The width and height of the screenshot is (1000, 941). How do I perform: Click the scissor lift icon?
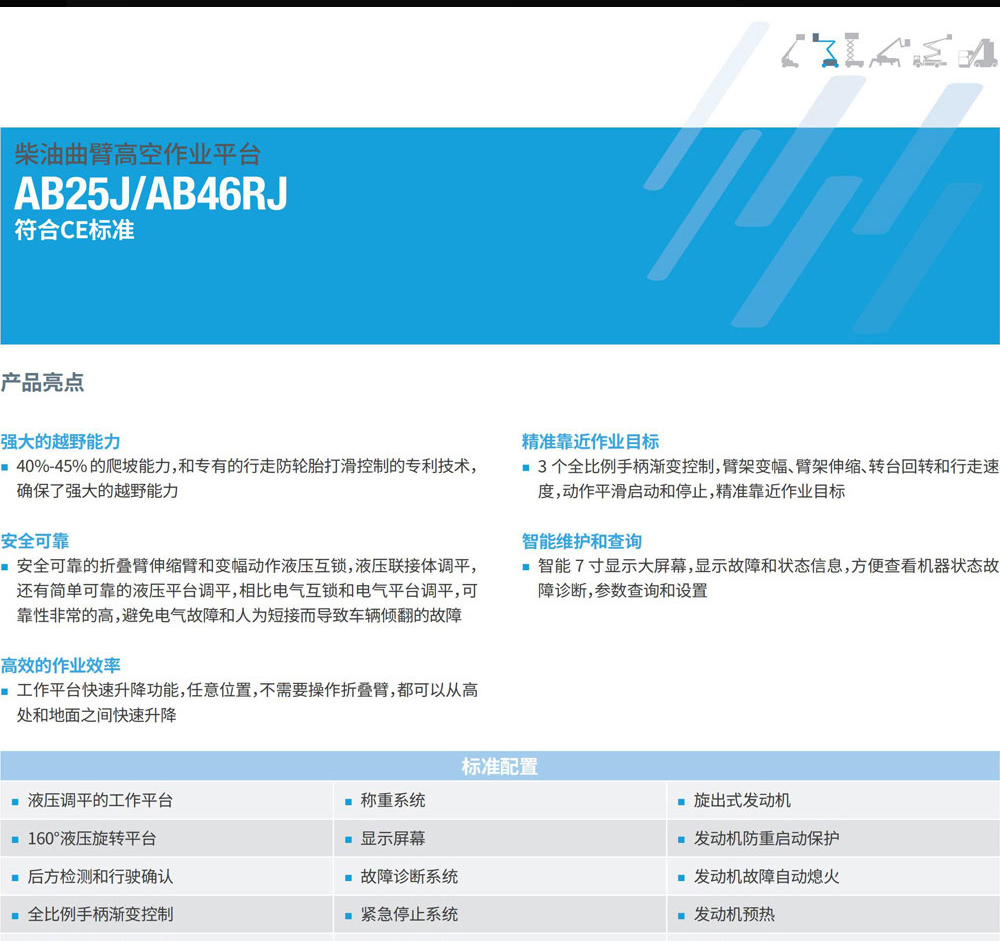point(853,51)
